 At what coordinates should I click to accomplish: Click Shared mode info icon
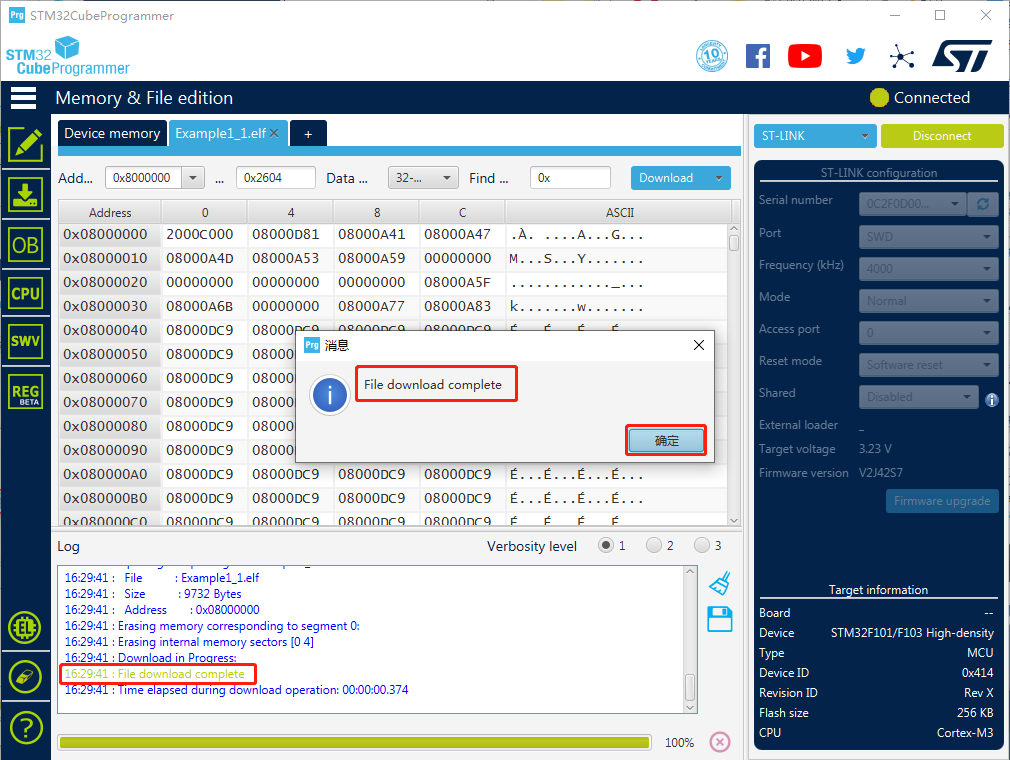coord(992,400)
